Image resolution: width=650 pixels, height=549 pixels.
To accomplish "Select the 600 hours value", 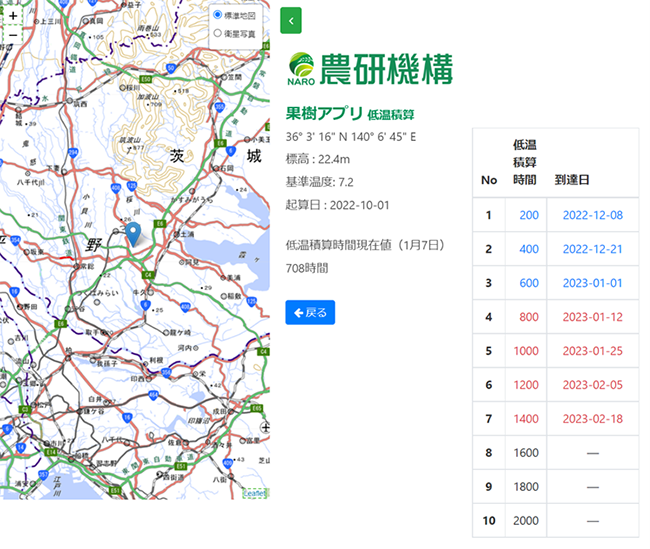I will tap(529, 283).
